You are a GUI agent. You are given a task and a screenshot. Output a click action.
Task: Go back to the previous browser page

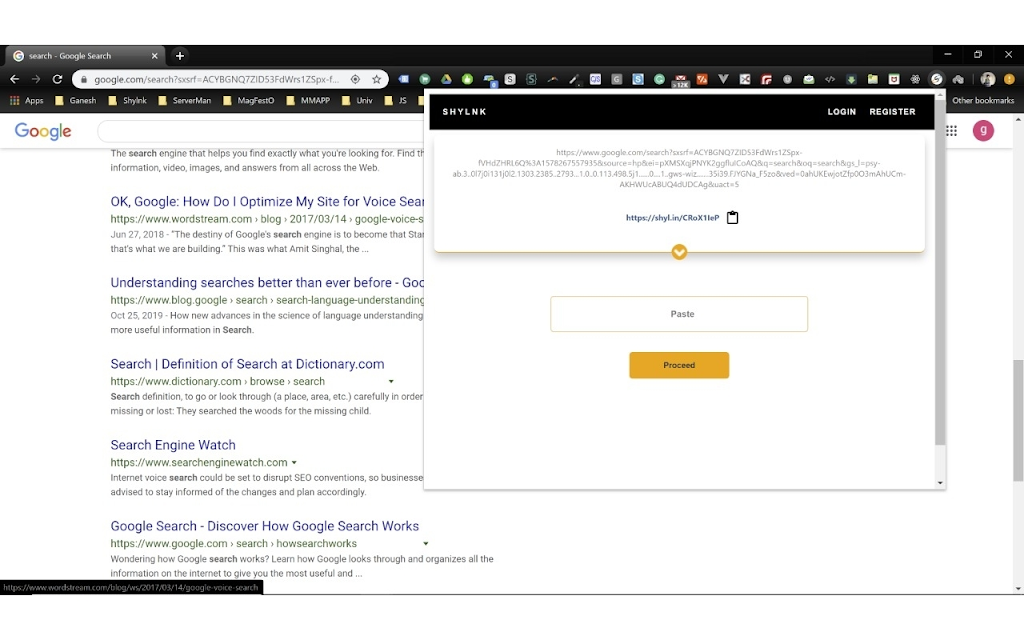click(x=14, y=79)
